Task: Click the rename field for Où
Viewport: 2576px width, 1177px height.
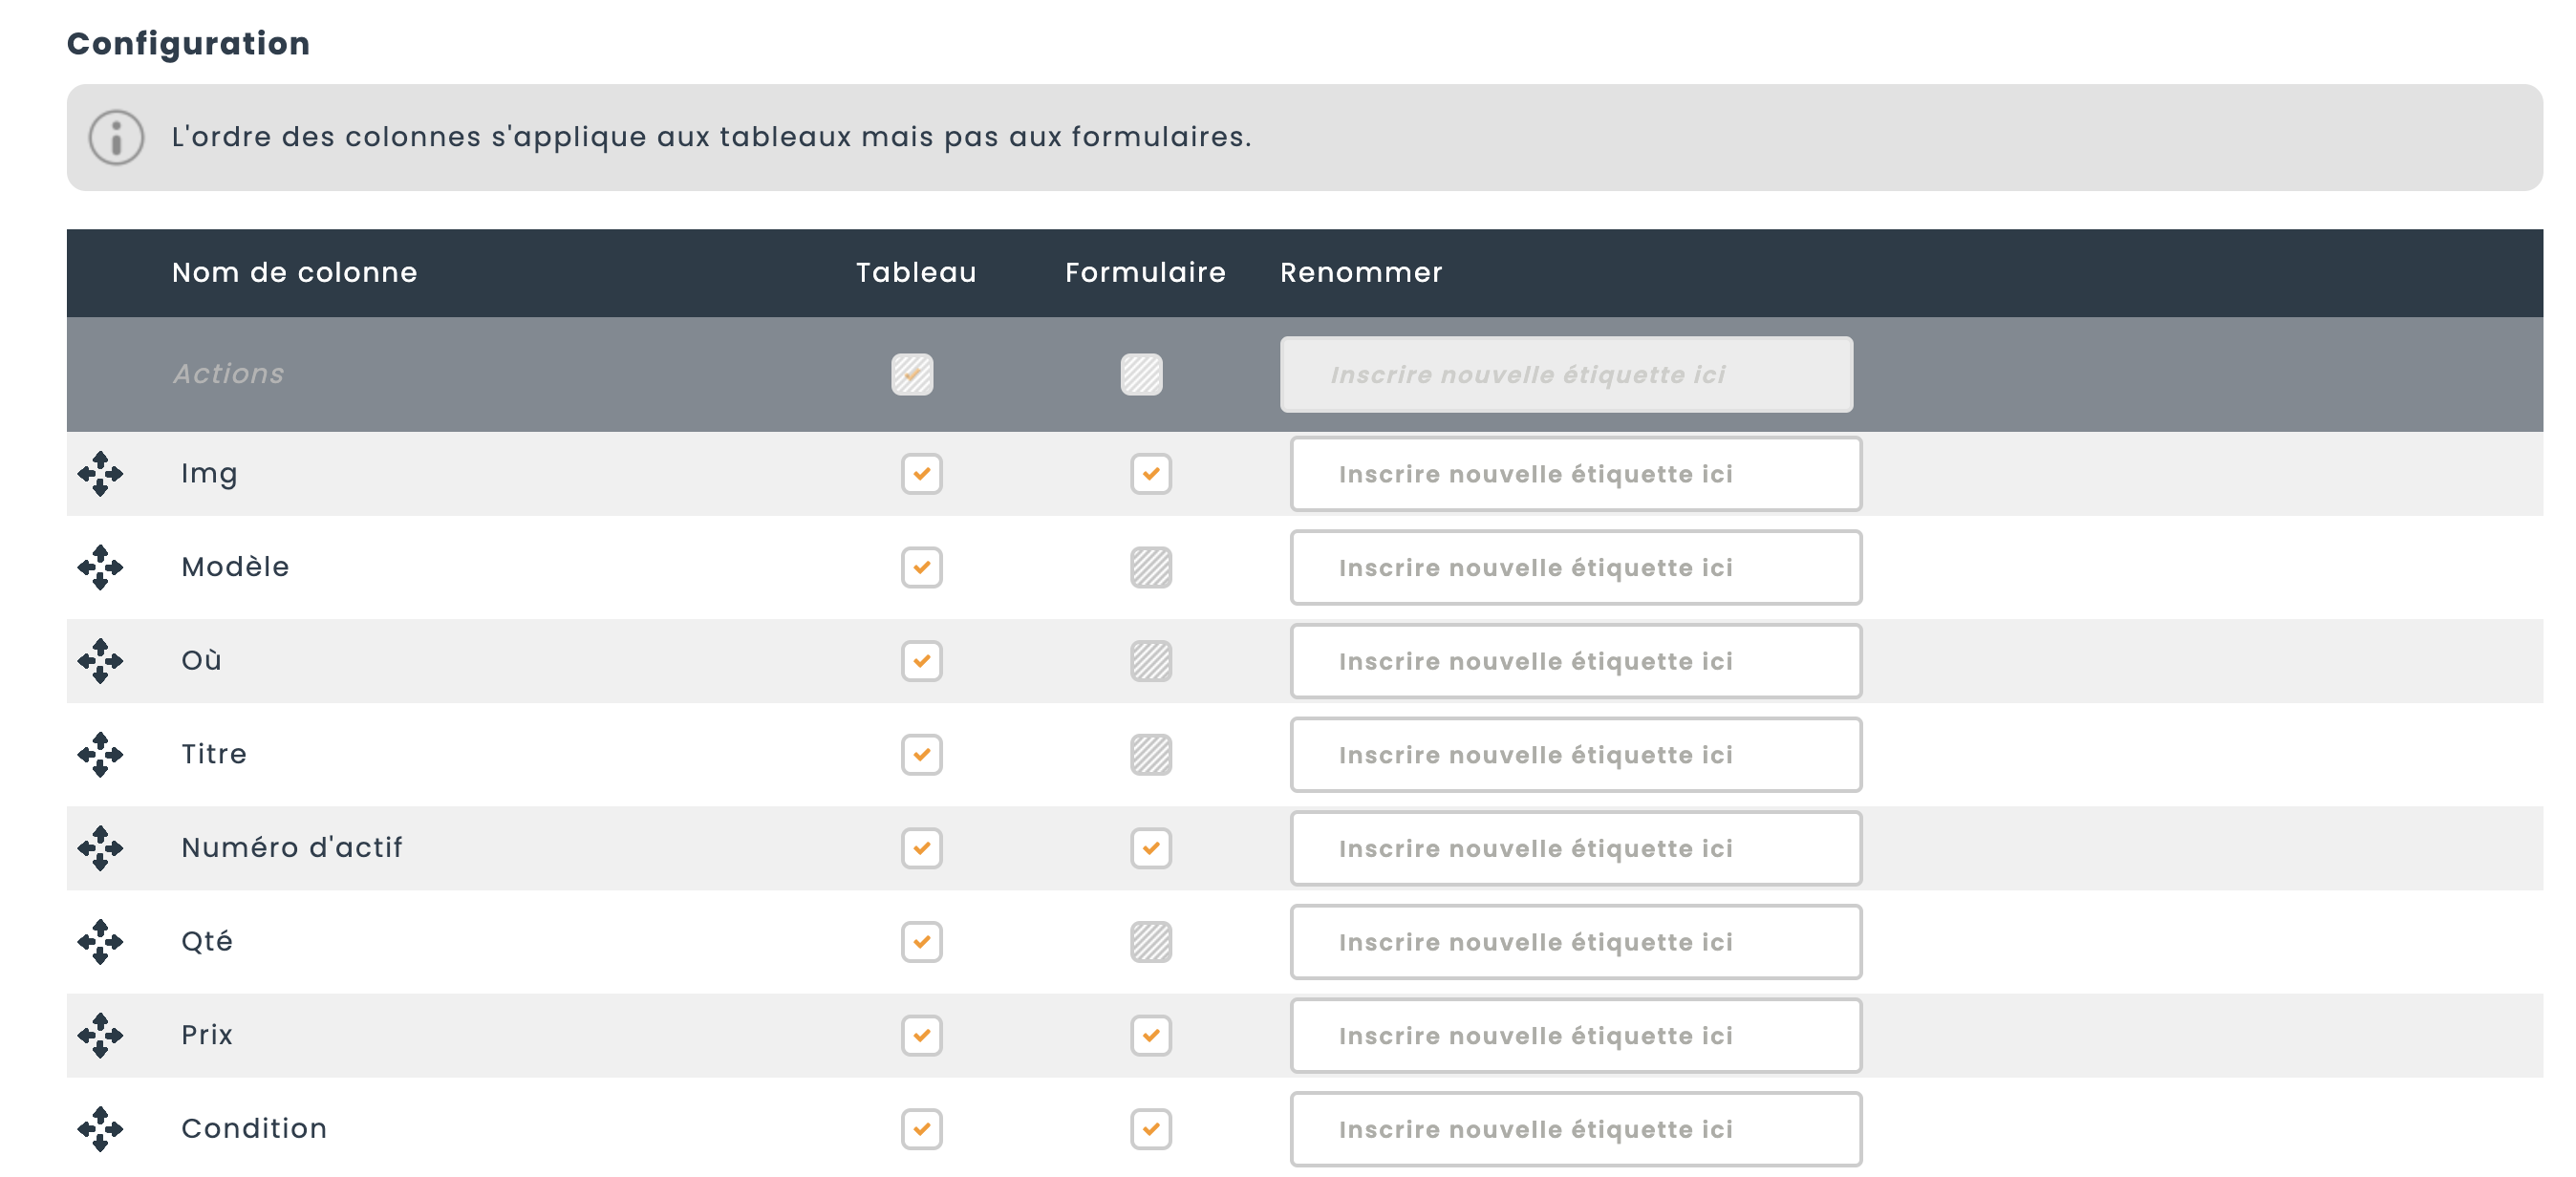Action: [1575, 661]
